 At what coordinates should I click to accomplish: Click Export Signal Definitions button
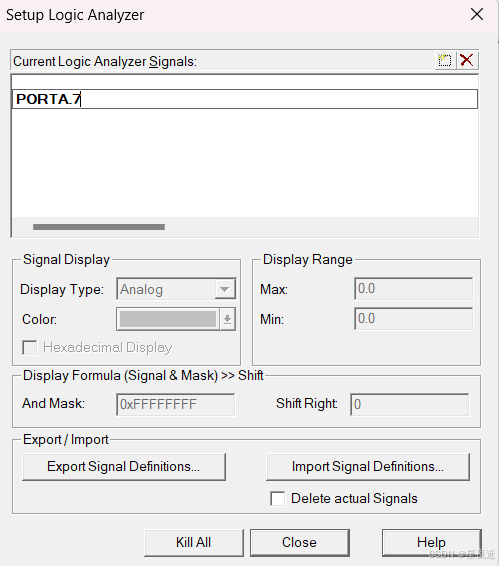tap(124, 467)
